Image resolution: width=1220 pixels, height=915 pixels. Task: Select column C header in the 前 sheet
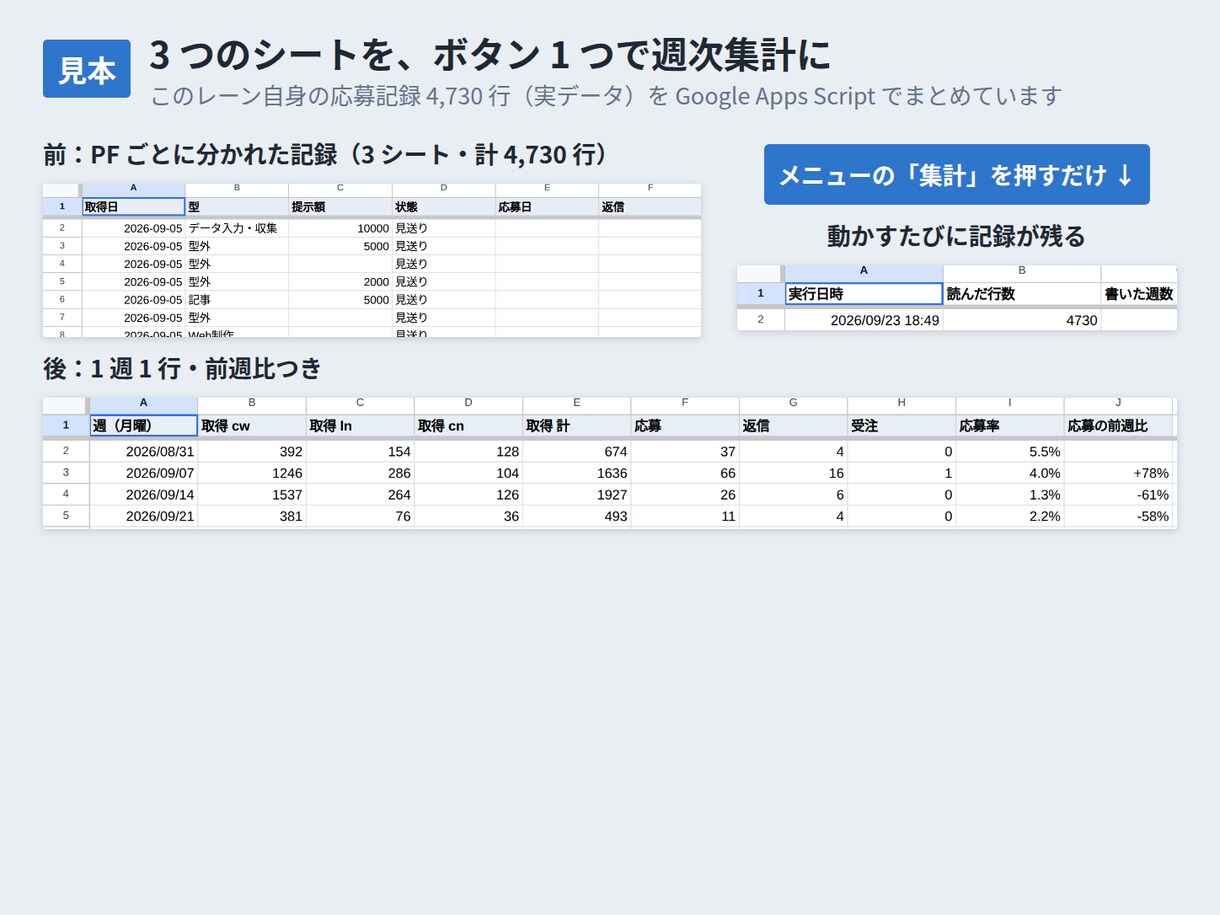pos(340,188)
